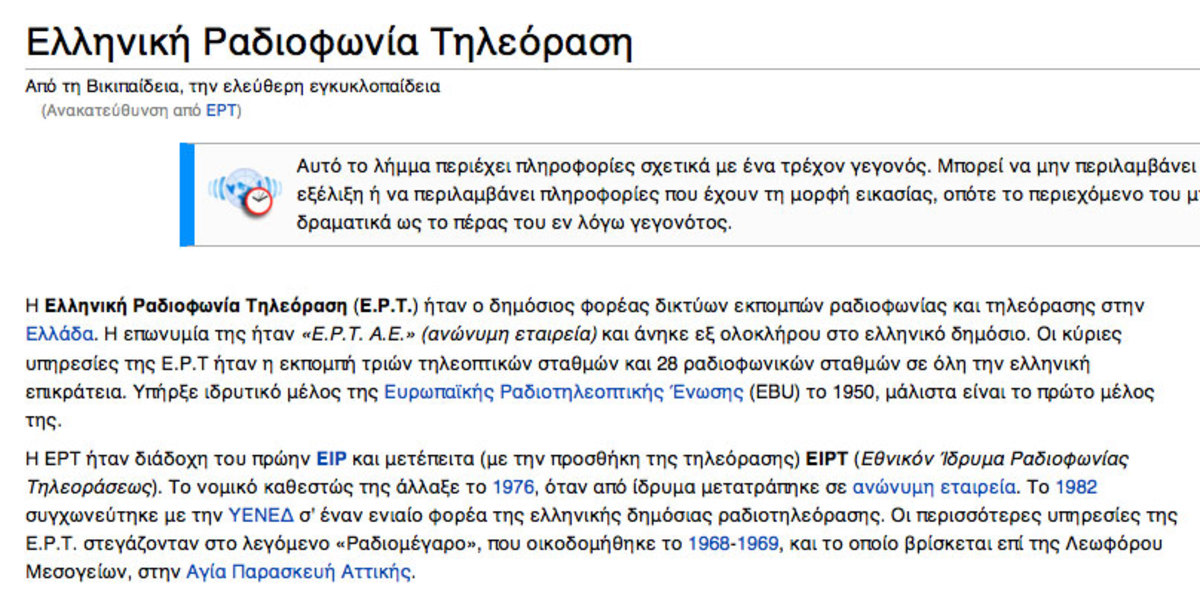Click the 1982 year link
1200x599 pixels.
point(1076,488)
